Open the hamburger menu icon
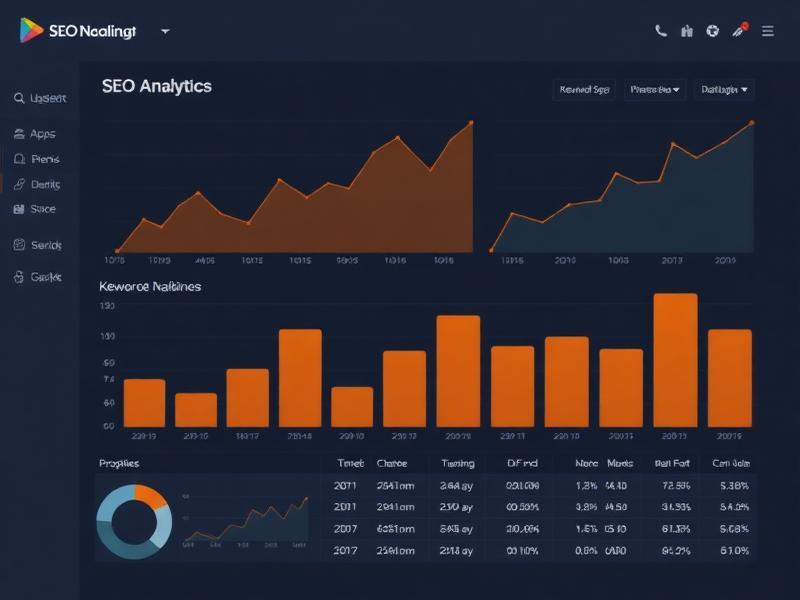 (x=768, y=31)
